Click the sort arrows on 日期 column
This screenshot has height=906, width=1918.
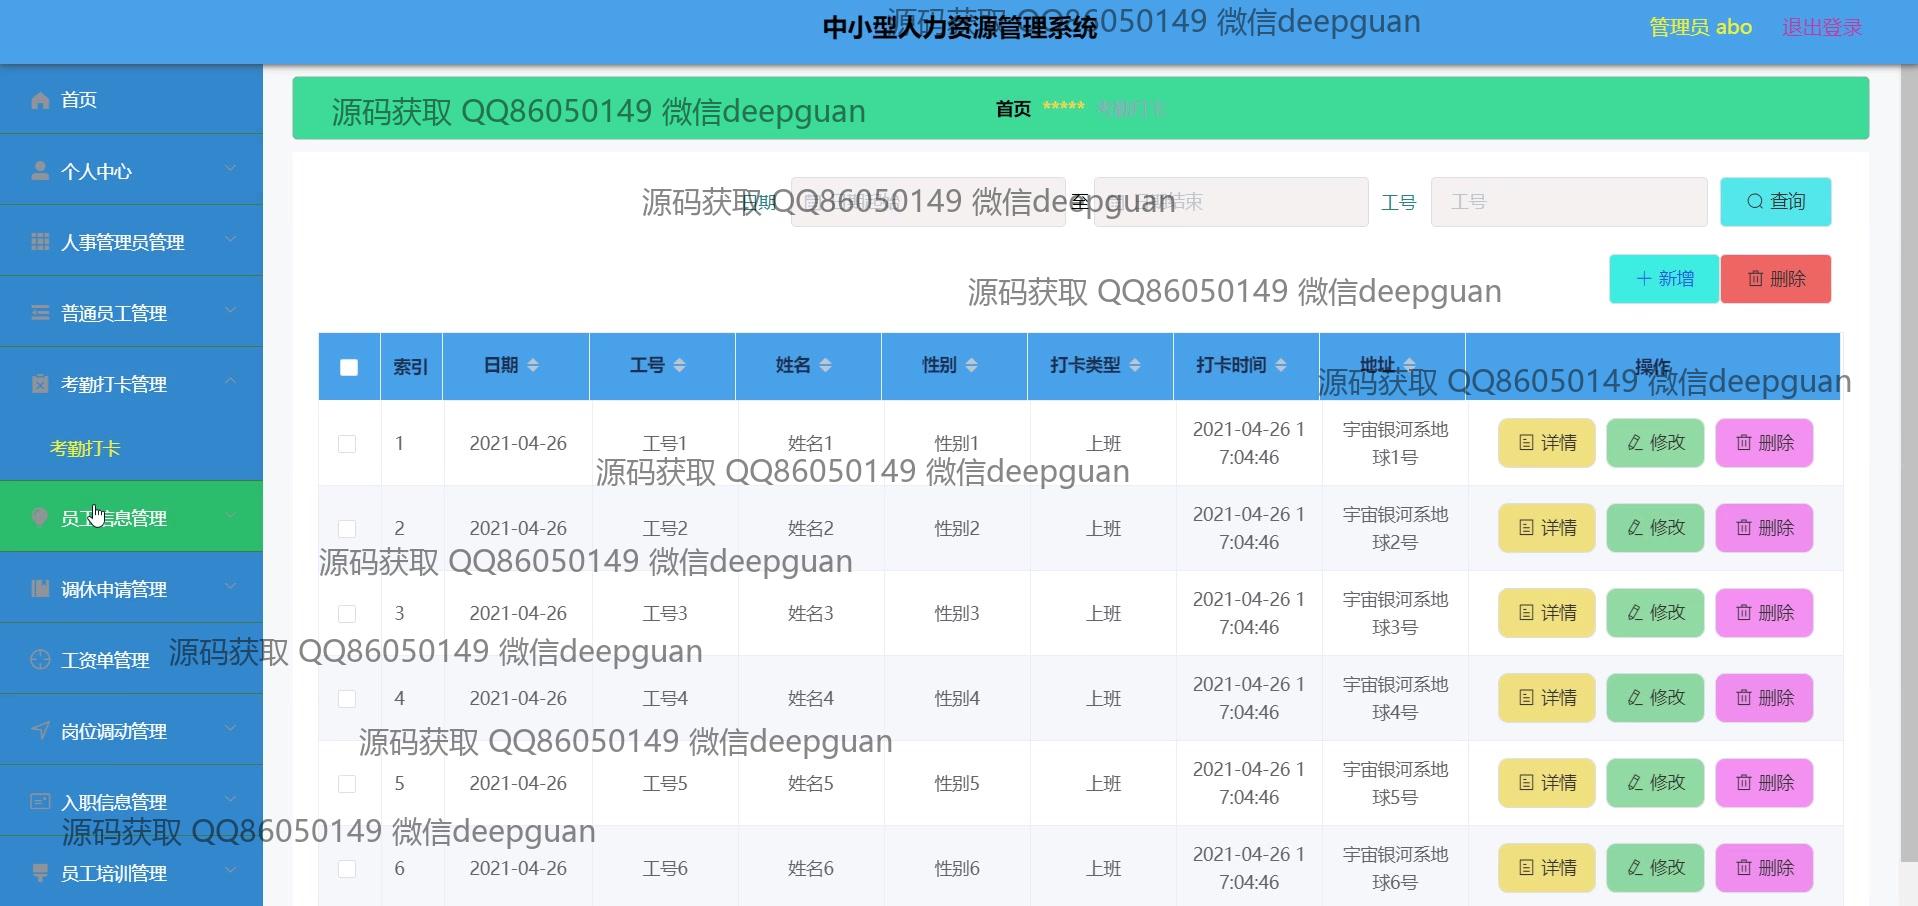point(533,366)
